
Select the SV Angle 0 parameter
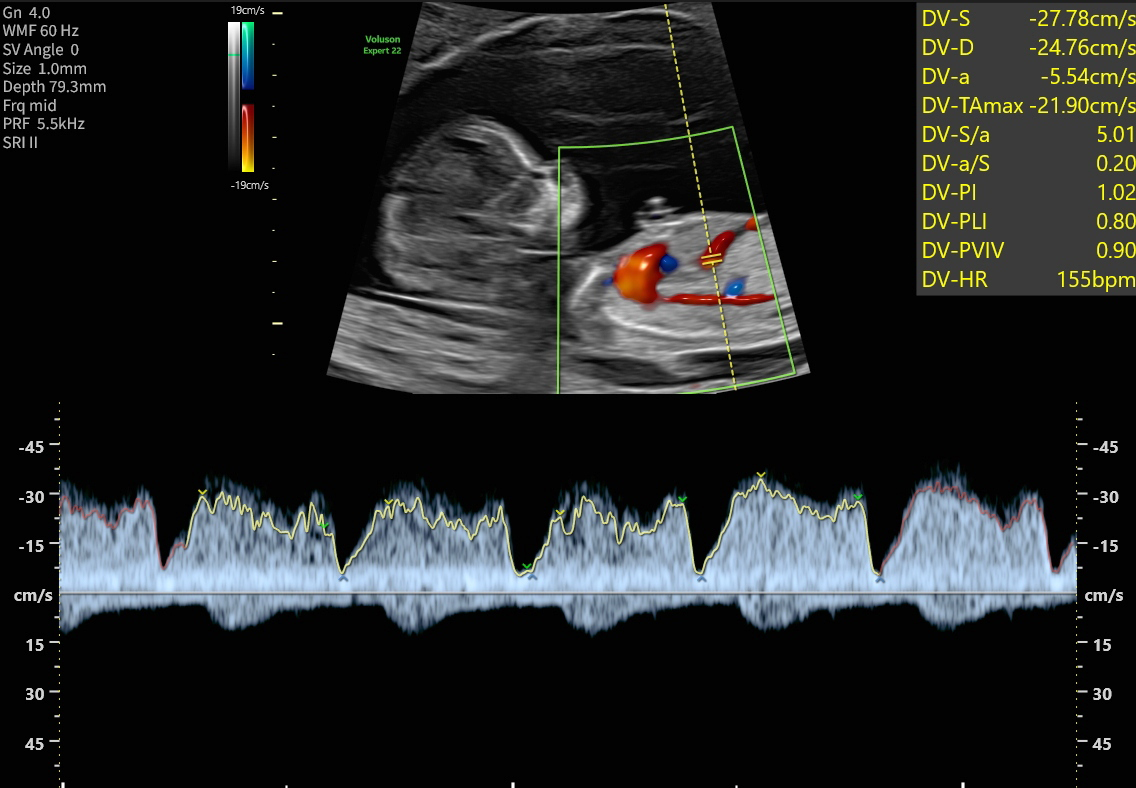(41, 50)
